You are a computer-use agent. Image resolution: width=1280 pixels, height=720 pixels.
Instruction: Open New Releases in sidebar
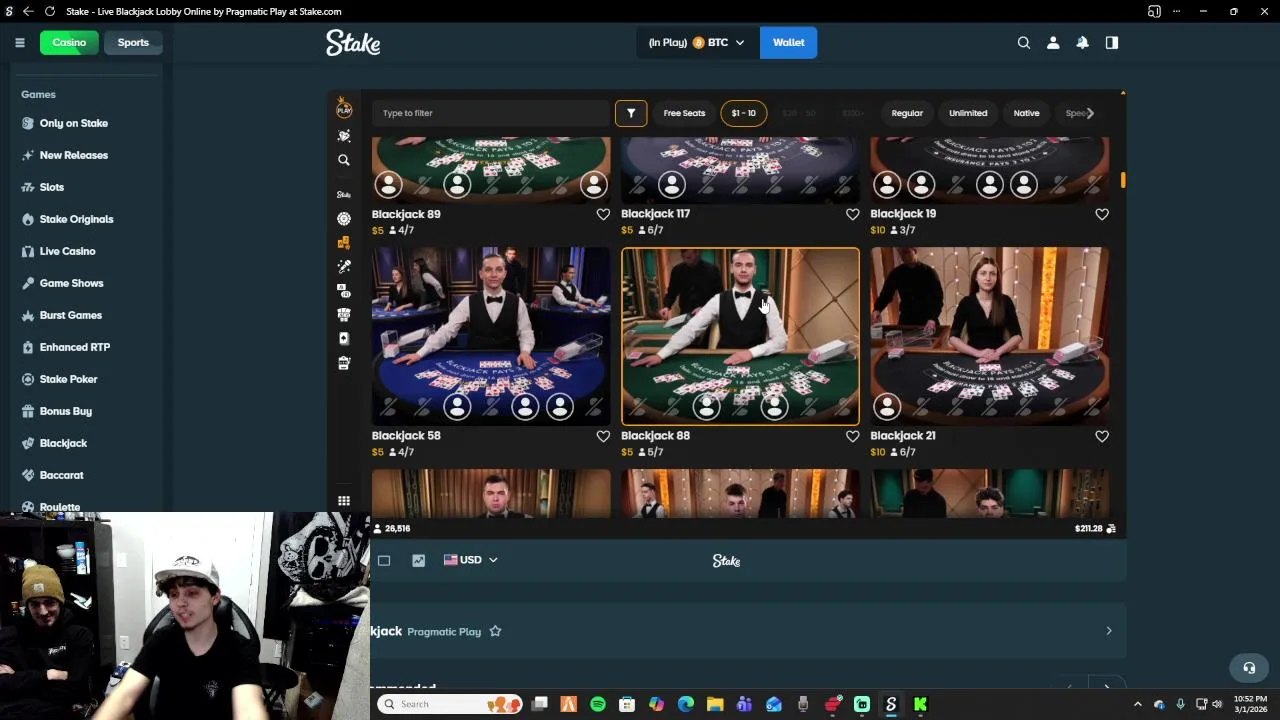[73, 155]
